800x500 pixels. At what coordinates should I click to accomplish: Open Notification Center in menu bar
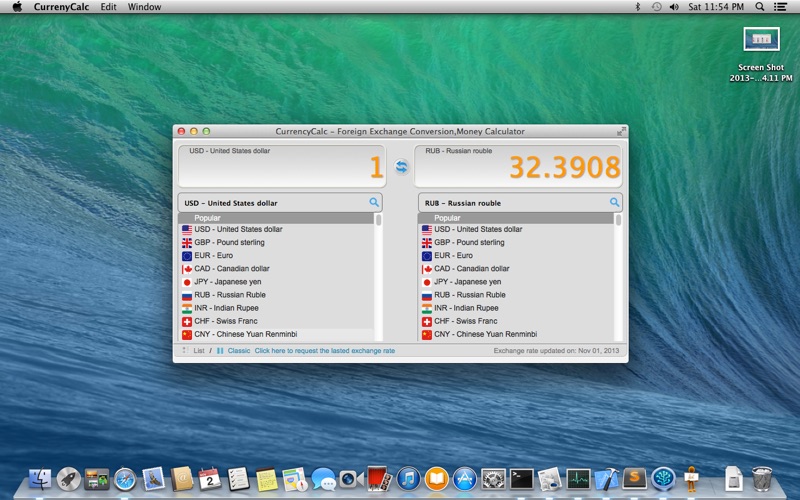[x=780, y=7]
